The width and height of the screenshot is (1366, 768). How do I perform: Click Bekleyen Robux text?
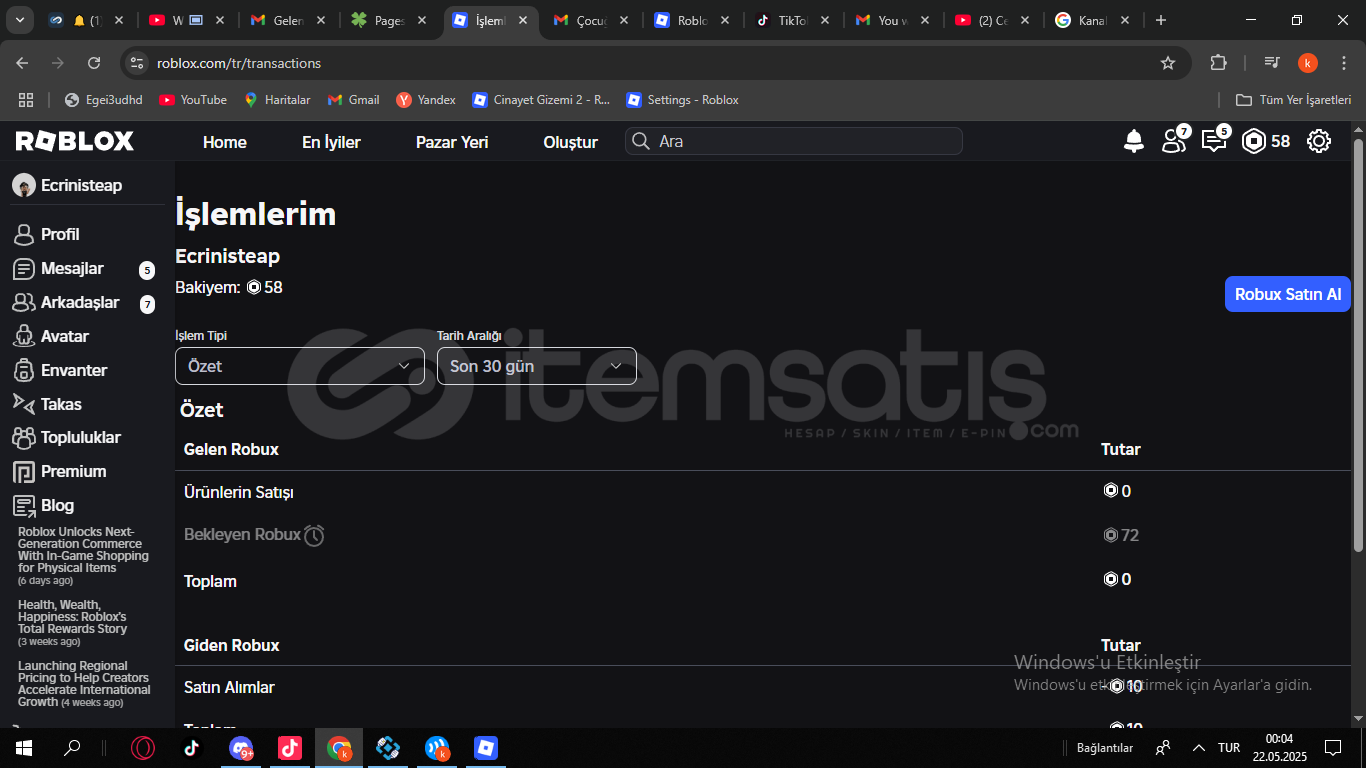[x=242, y=535]
